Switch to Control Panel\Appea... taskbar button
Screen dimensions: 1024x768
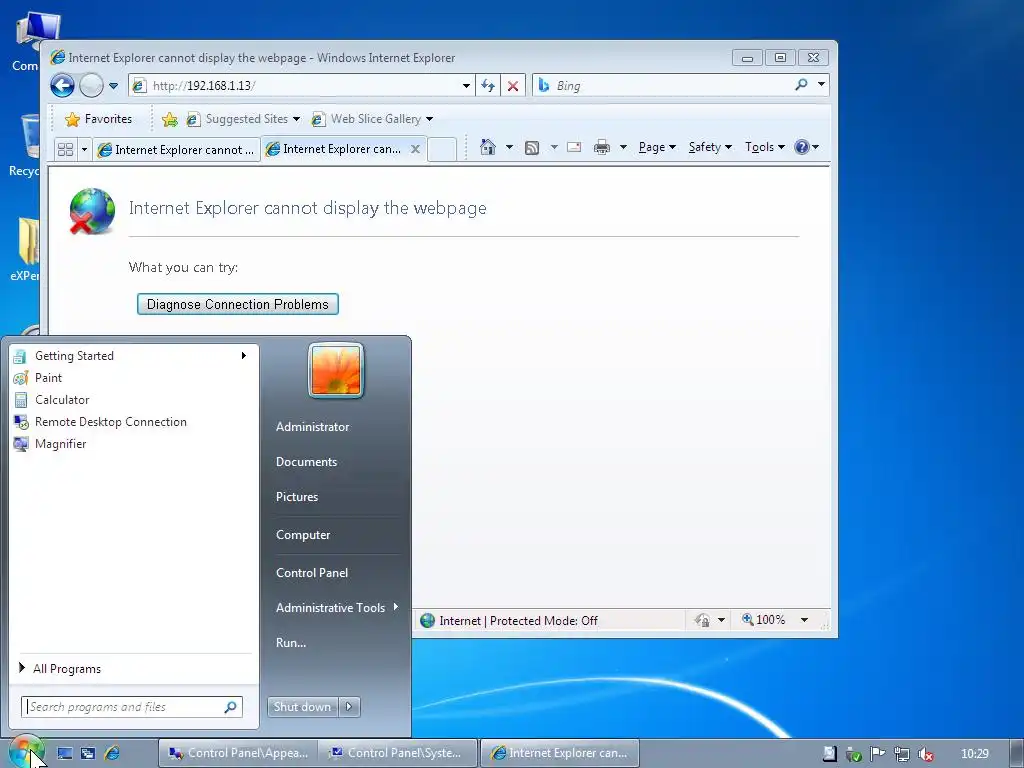238,753
